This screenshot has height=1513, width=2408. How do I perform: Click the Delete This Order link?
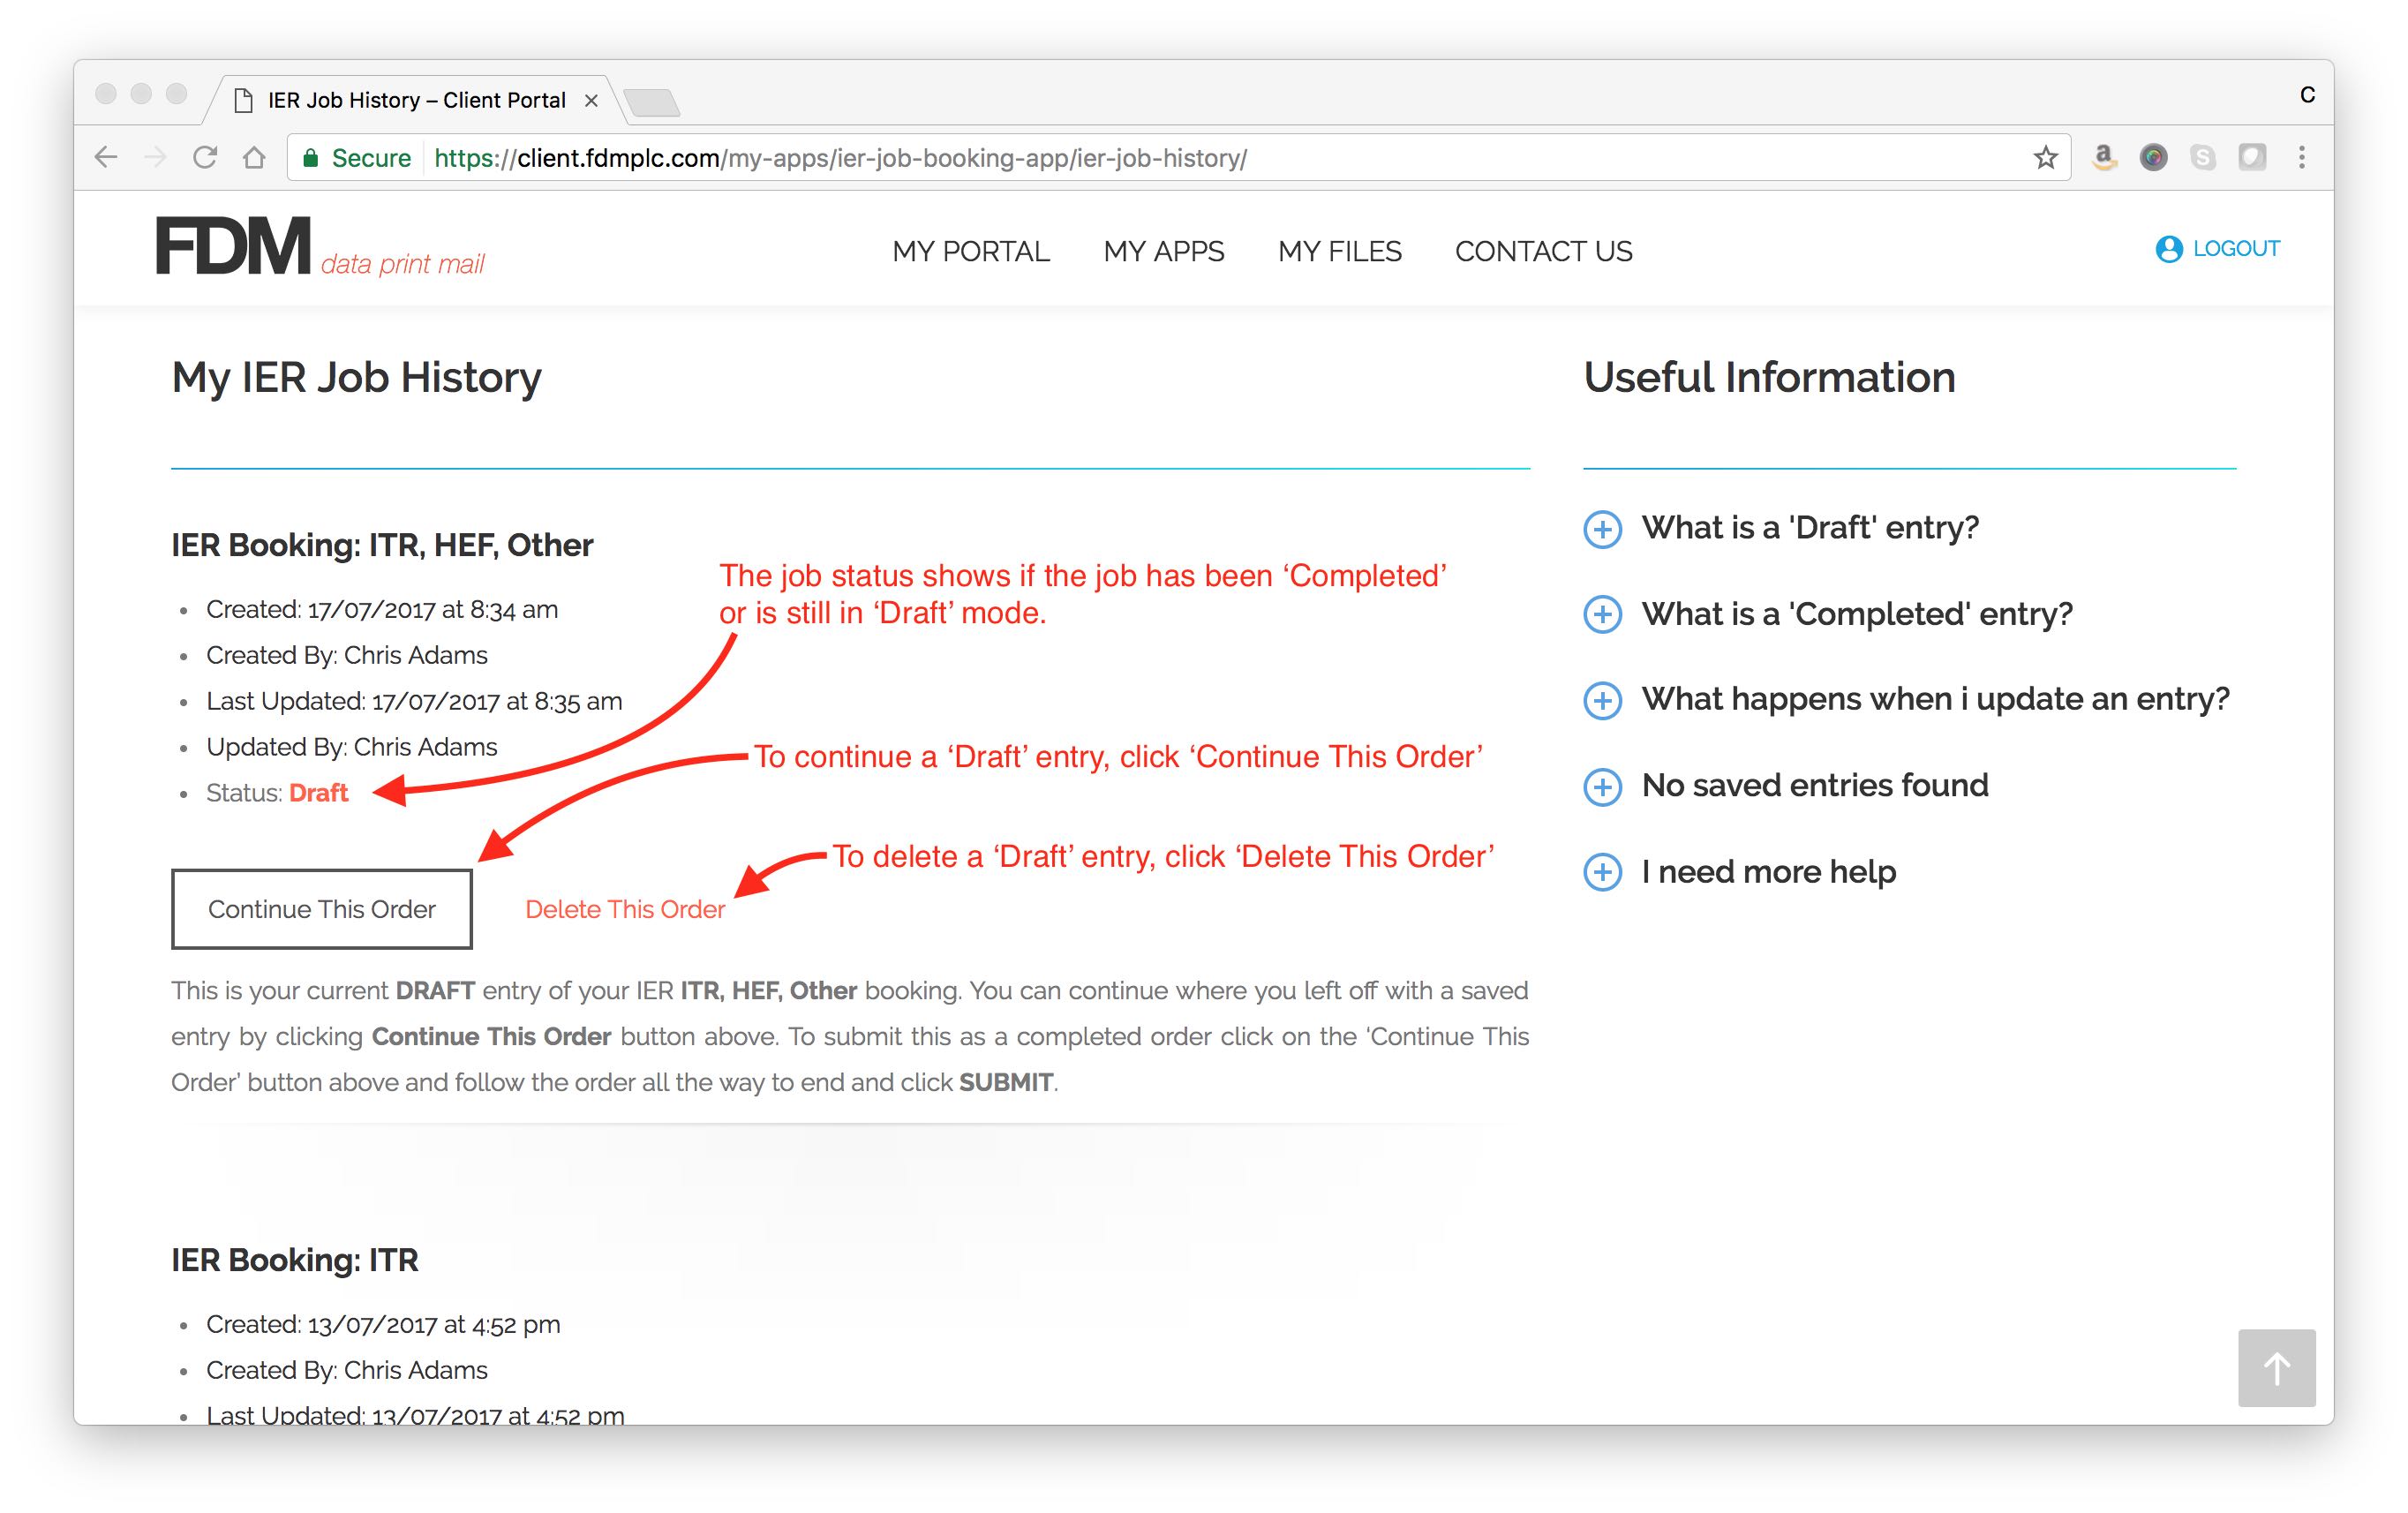pos(624,909)
